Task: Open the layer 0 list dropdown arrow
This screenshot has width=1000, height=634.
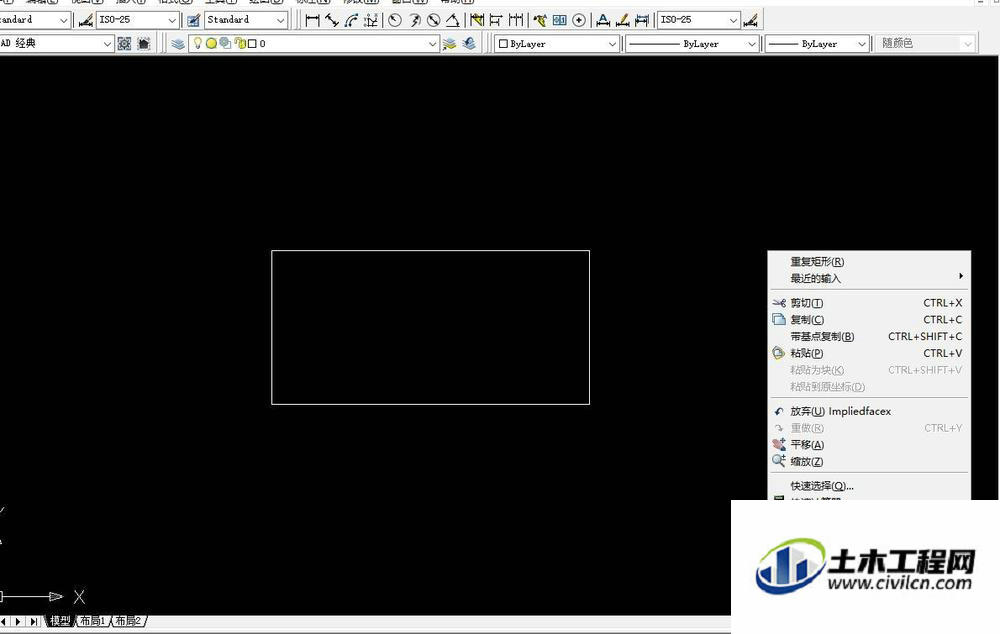Action: tap(432, 43)
